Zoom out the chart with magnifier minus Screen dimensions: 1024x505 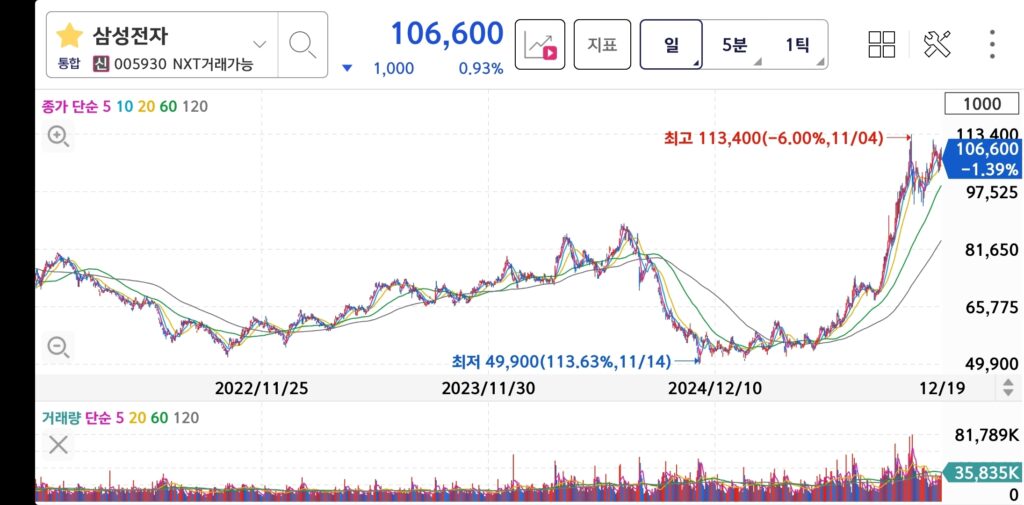[x=58, y=348]
